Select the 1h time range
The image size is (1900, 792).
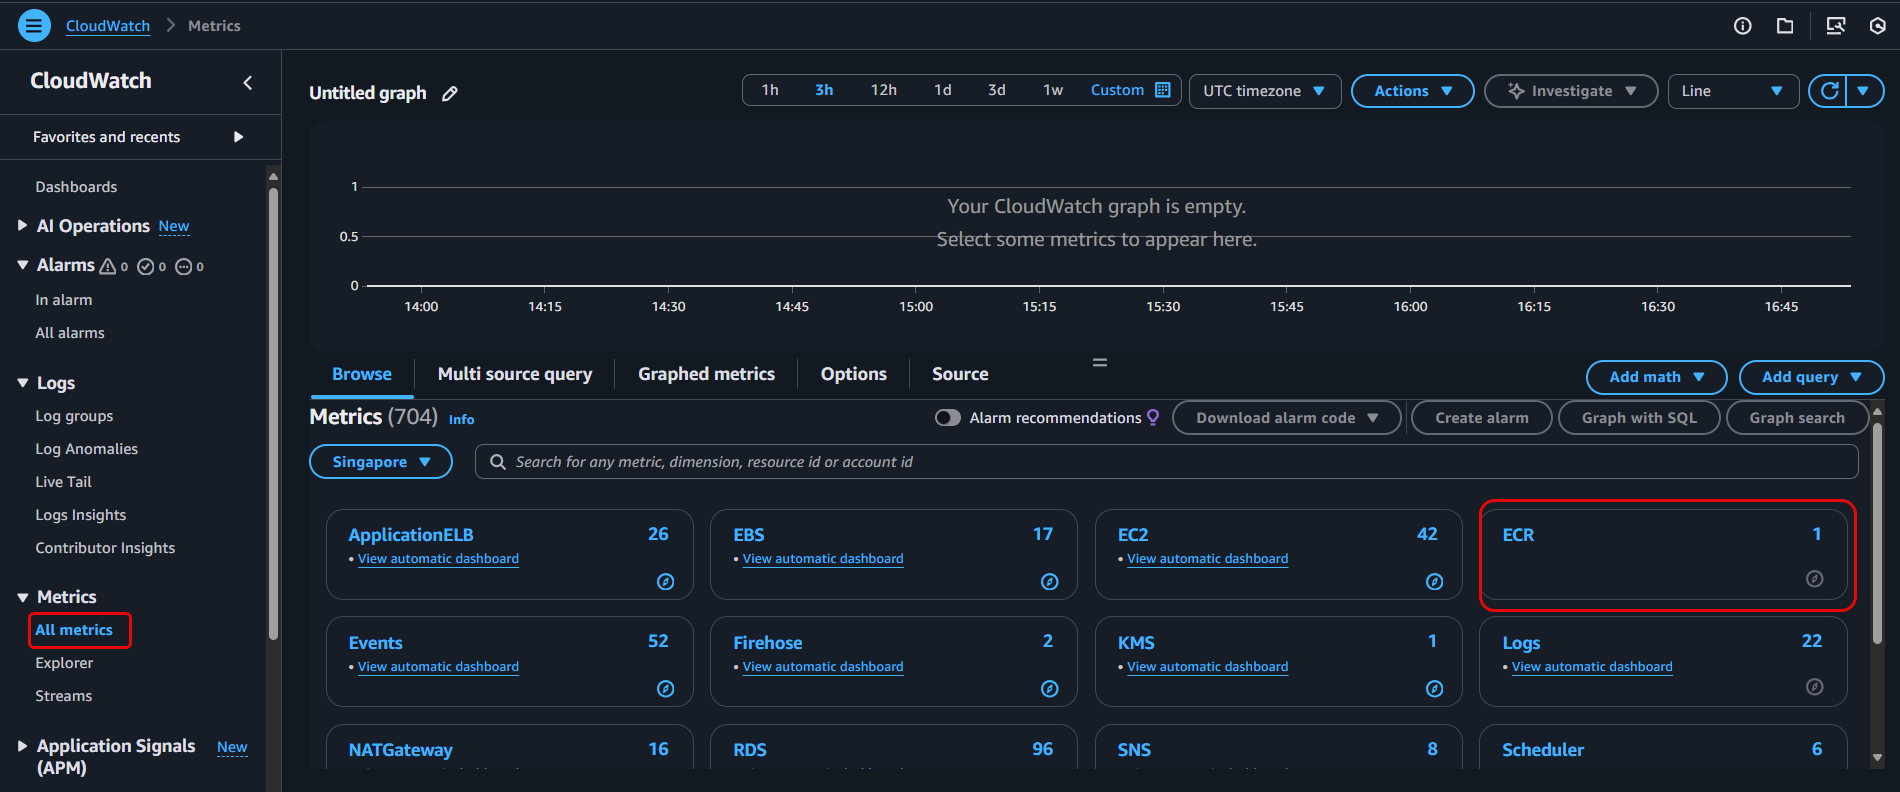click(770, 90)
